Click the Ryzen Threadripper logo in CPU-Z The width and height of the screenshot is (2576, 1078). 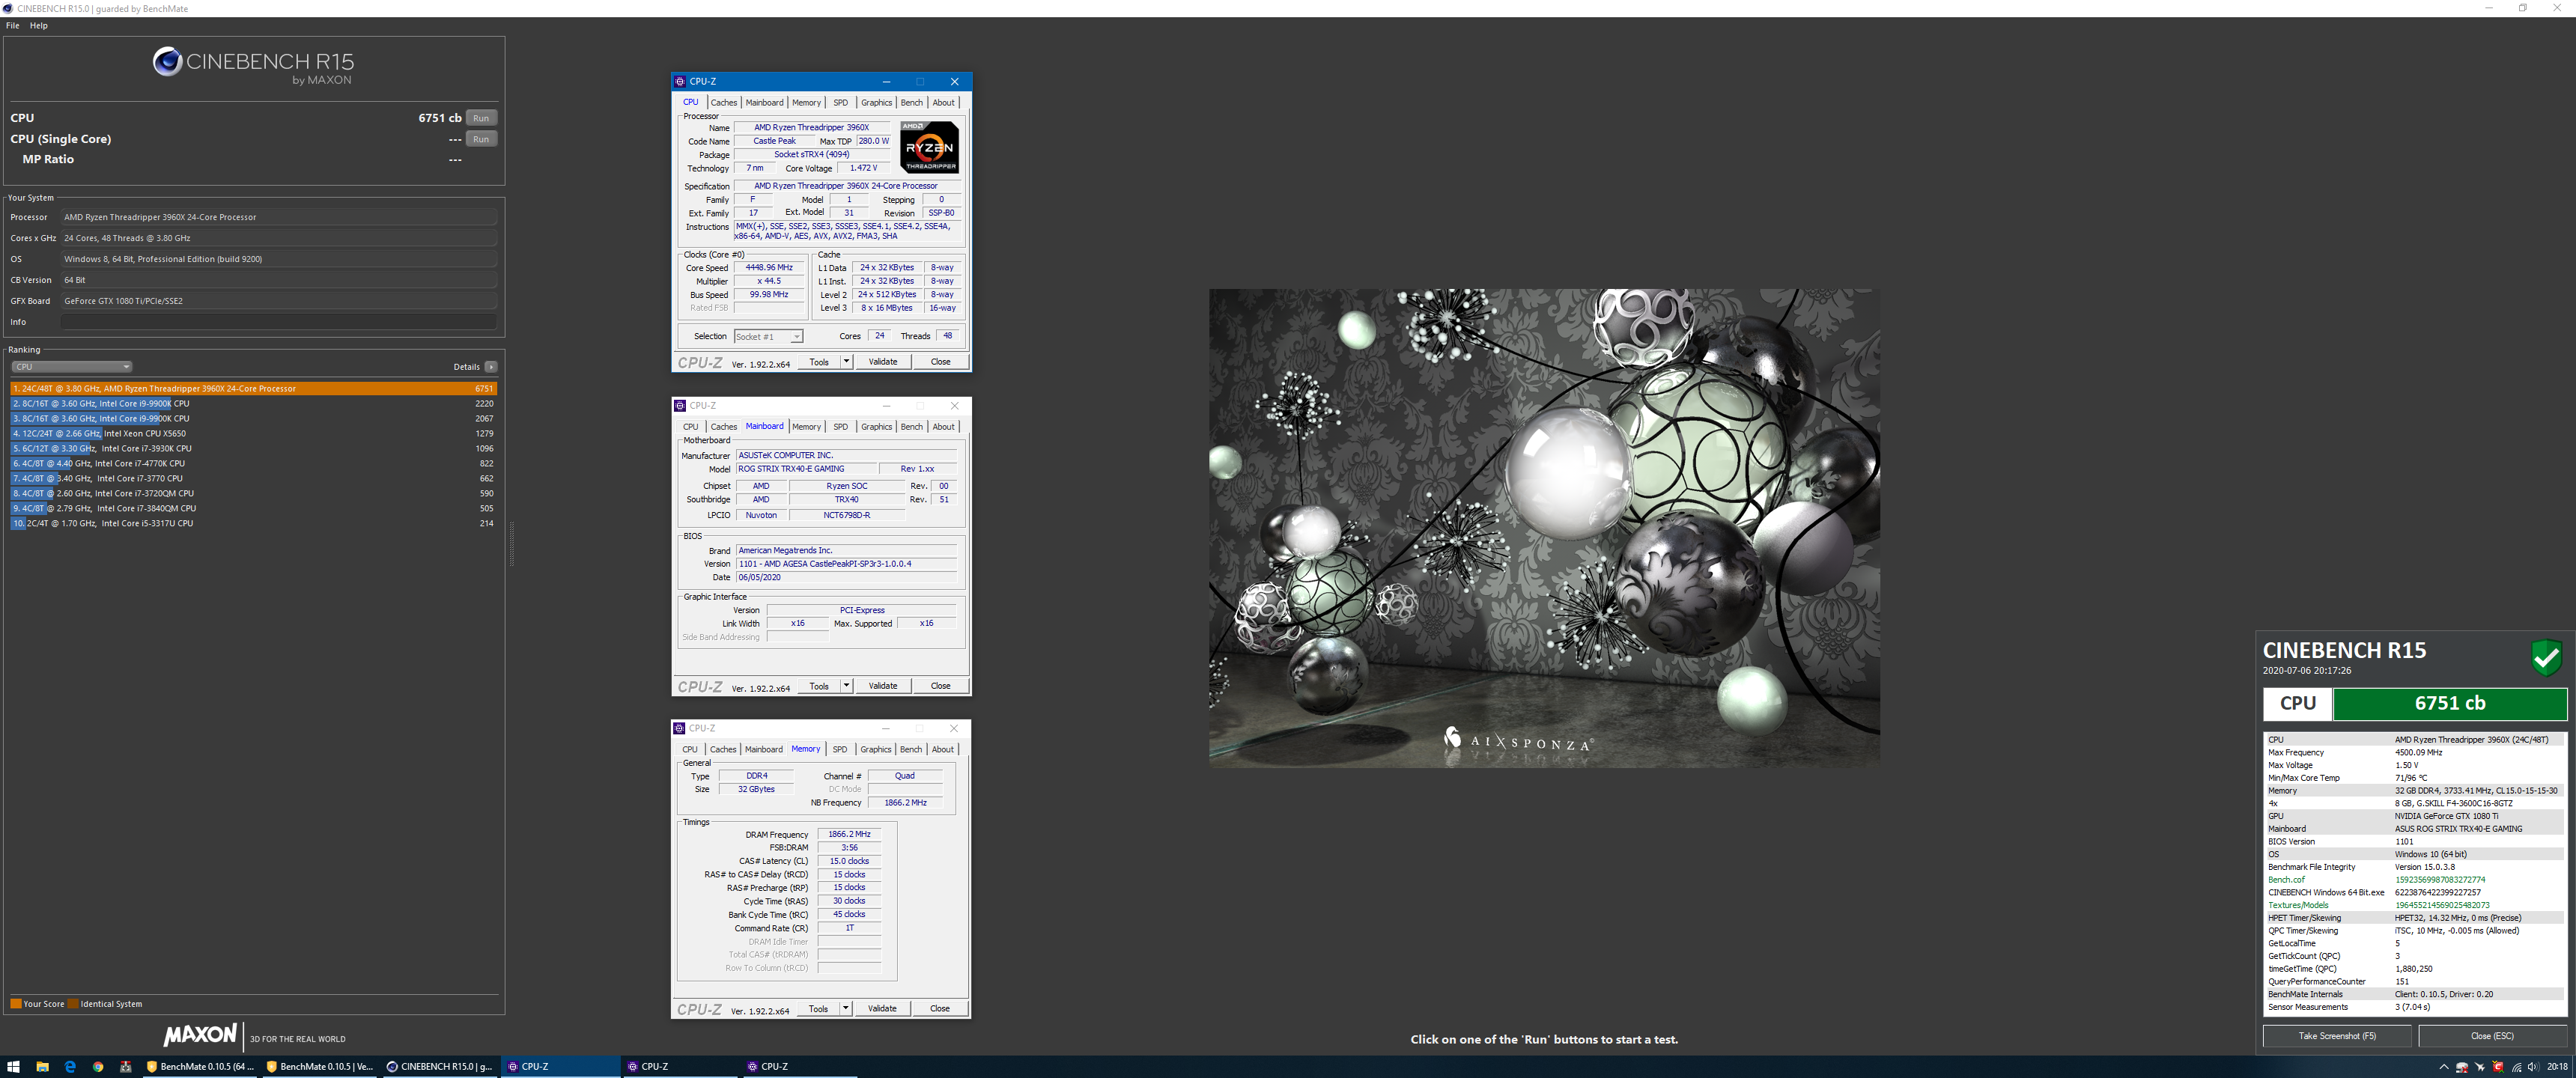tap(929, 147)
